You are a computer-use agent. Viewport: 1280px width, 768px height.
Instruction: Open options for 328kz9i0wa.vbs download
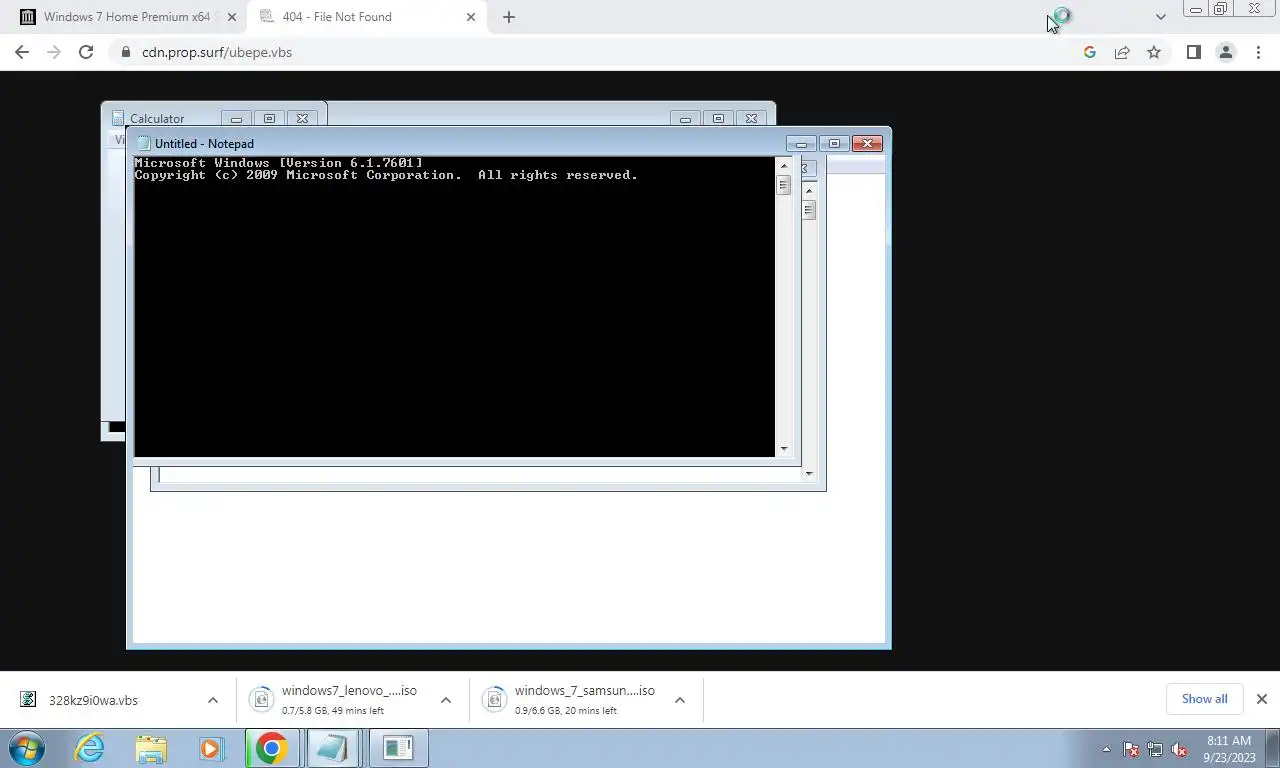coord(212,700)
